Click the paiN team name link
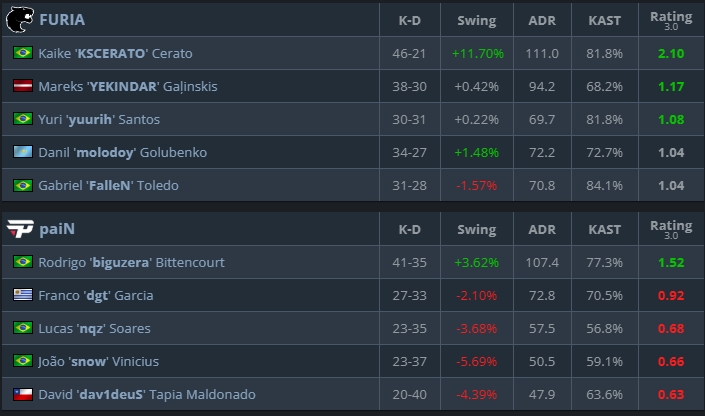Viewport: 705px width, 416px height. pyautogui.click(x=57, y=229)
